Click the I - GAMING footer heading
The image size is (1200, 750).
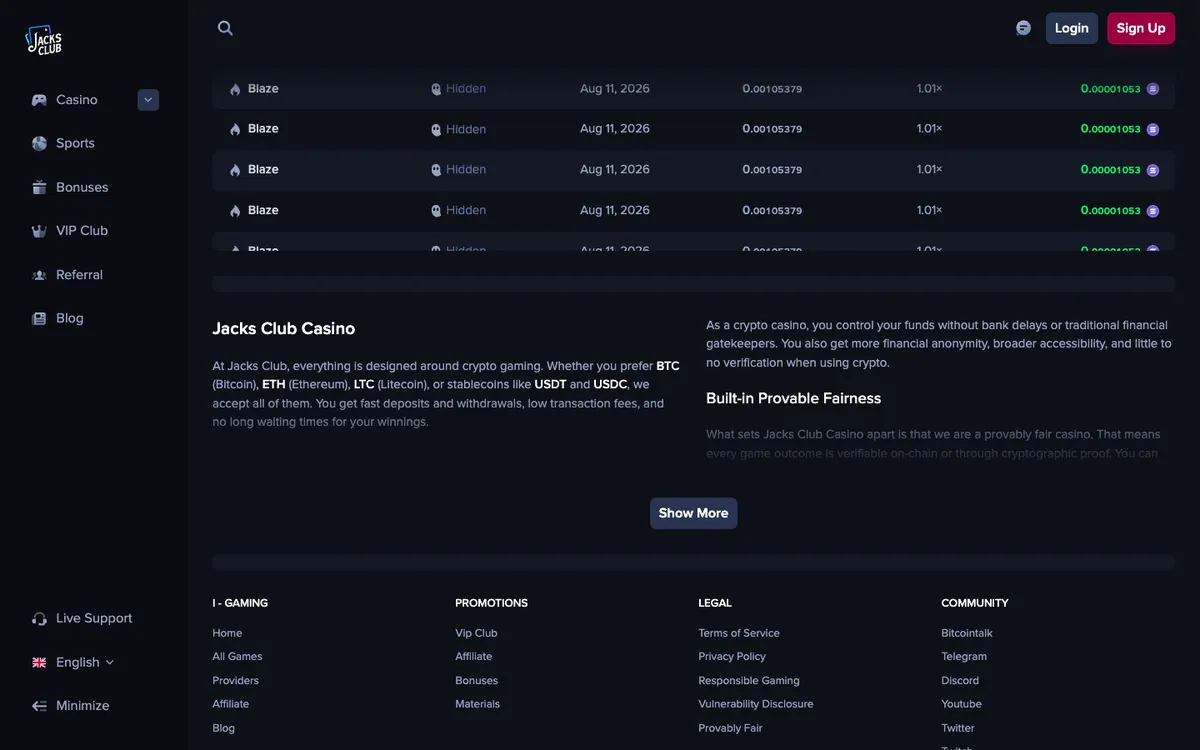point(240,603)
